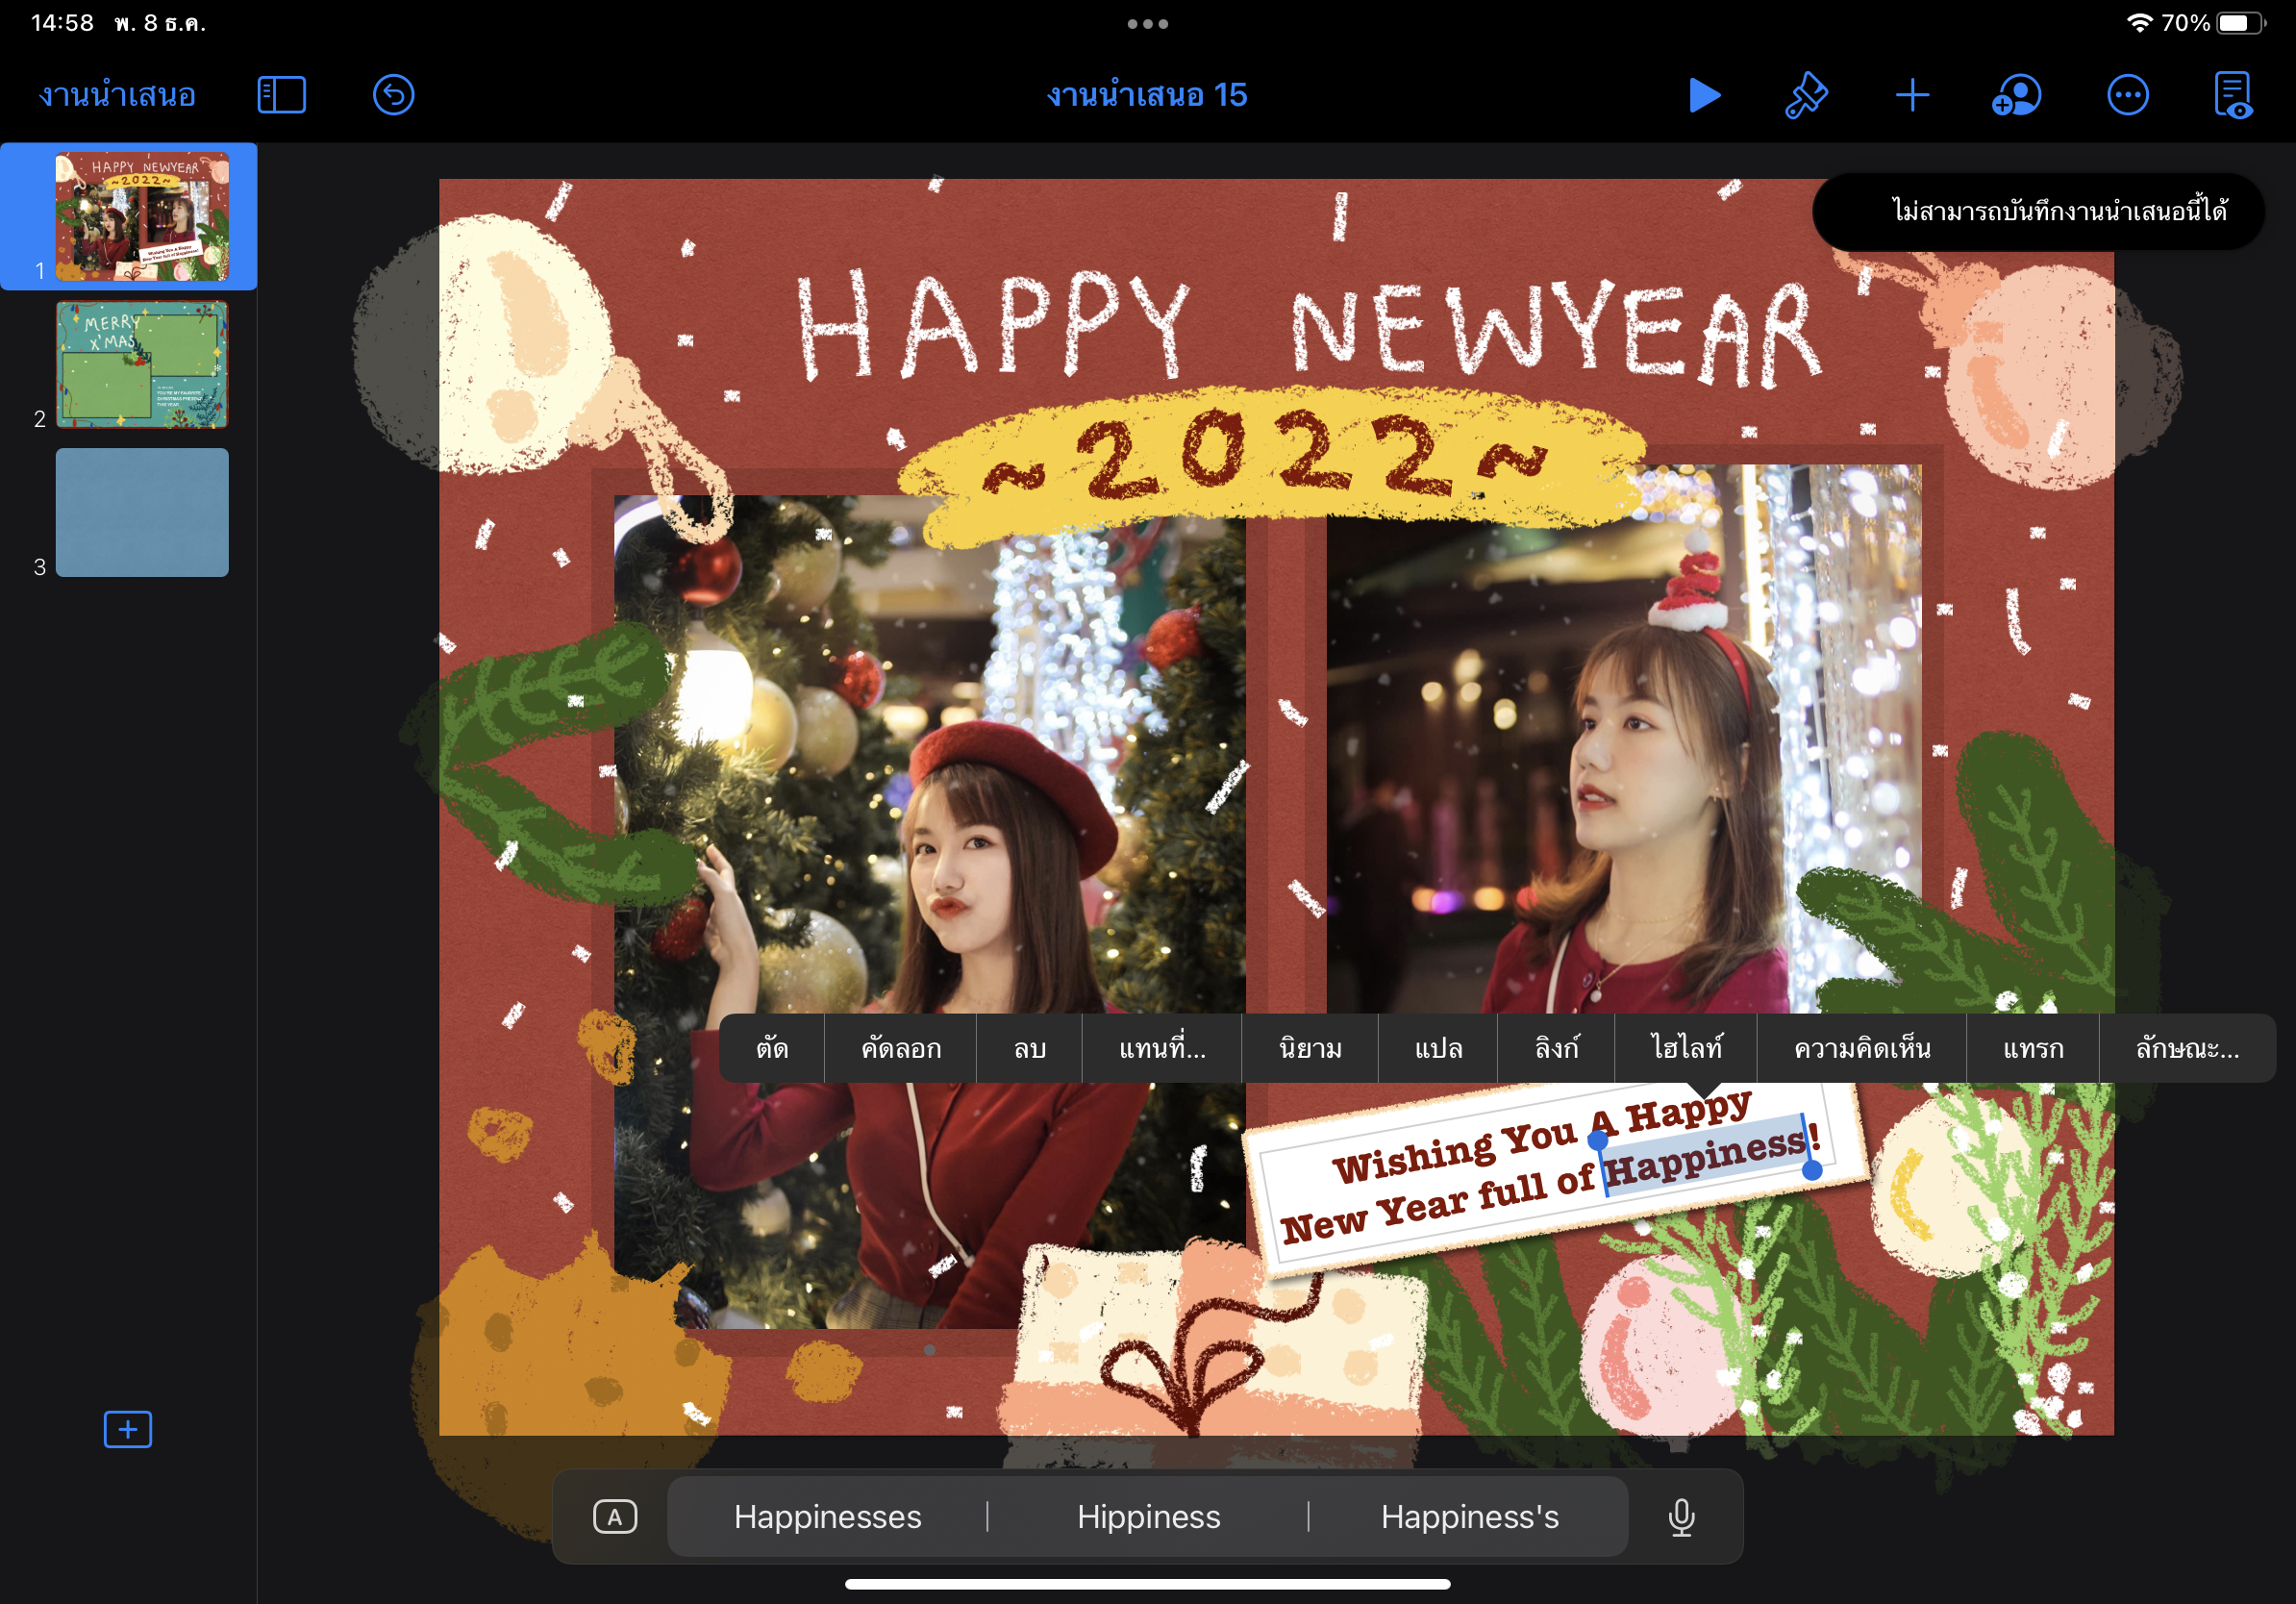Open the Collaborate add-person icon

pos(2016,95)
